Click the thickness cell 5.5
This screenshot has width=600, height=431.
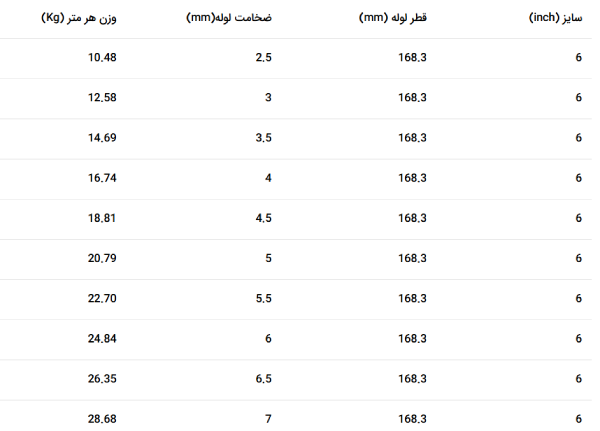tap(264, 299)
